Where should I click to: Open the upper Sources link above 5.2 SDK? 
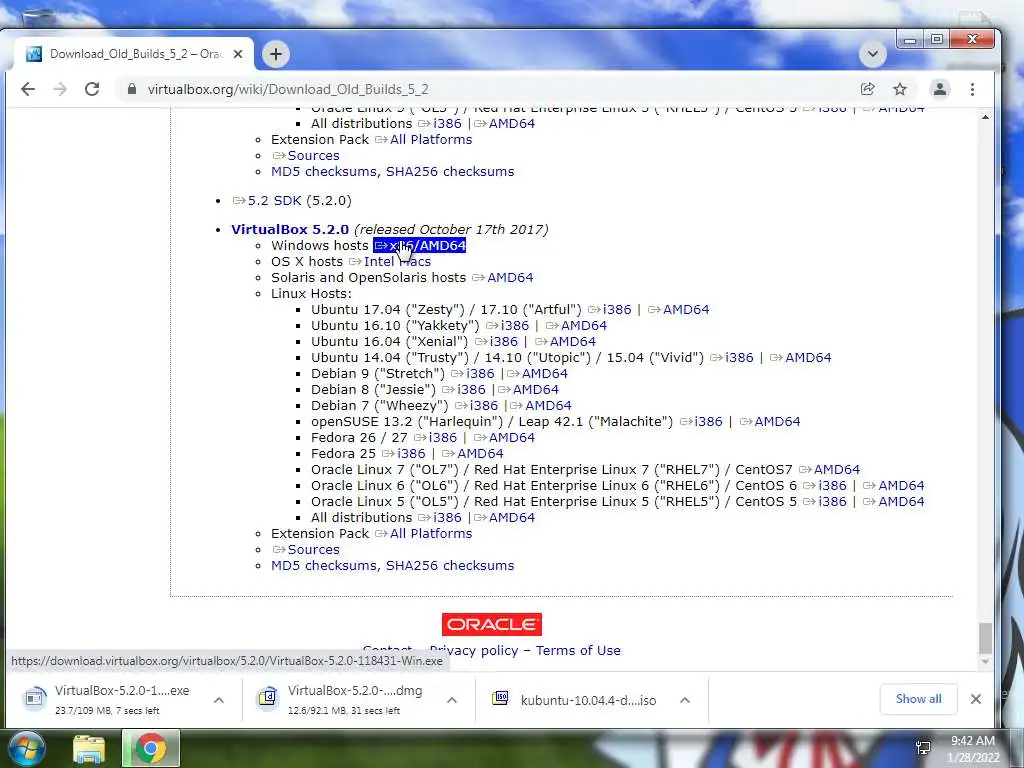coord(306,155)
